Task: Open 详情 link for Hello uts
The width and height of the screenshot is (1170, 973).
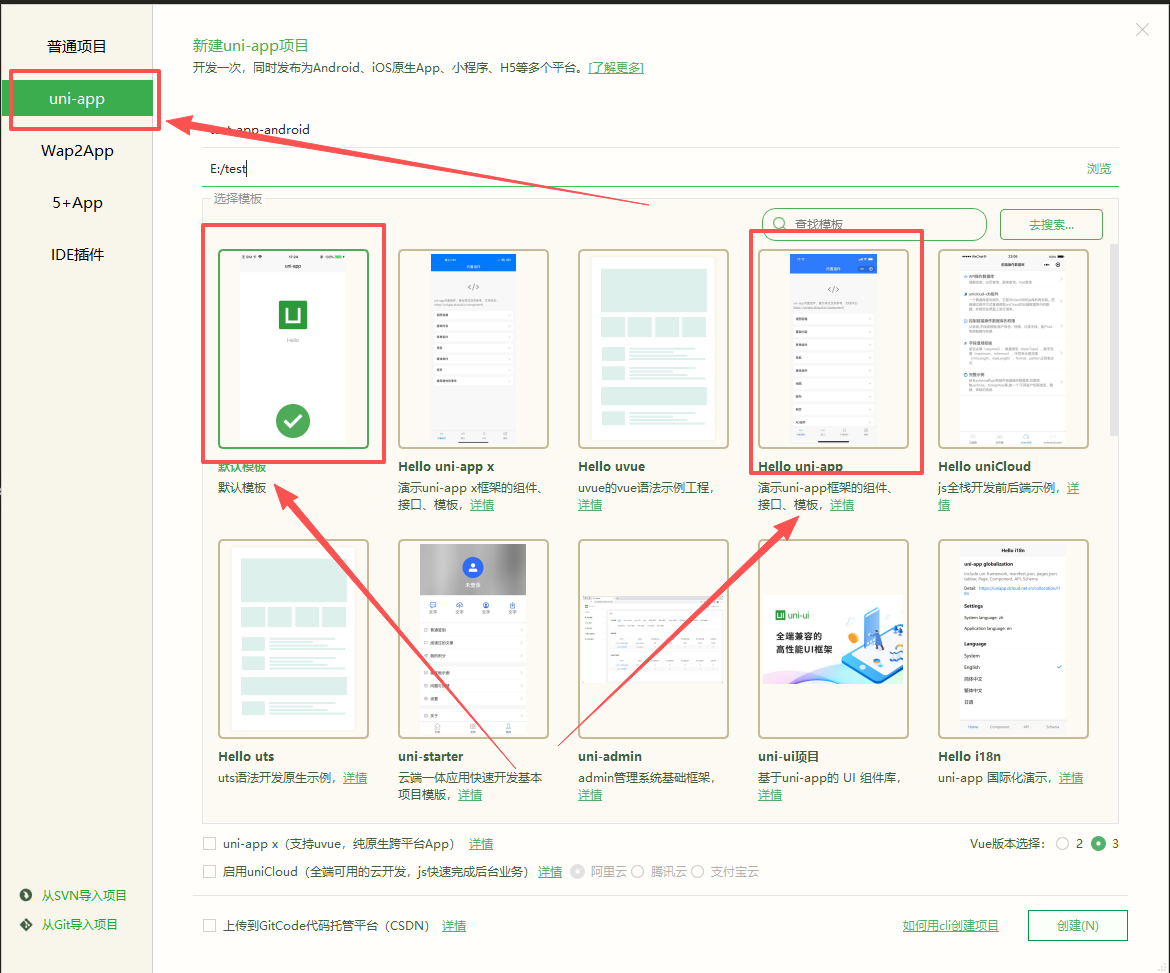Action: point(354,778)
